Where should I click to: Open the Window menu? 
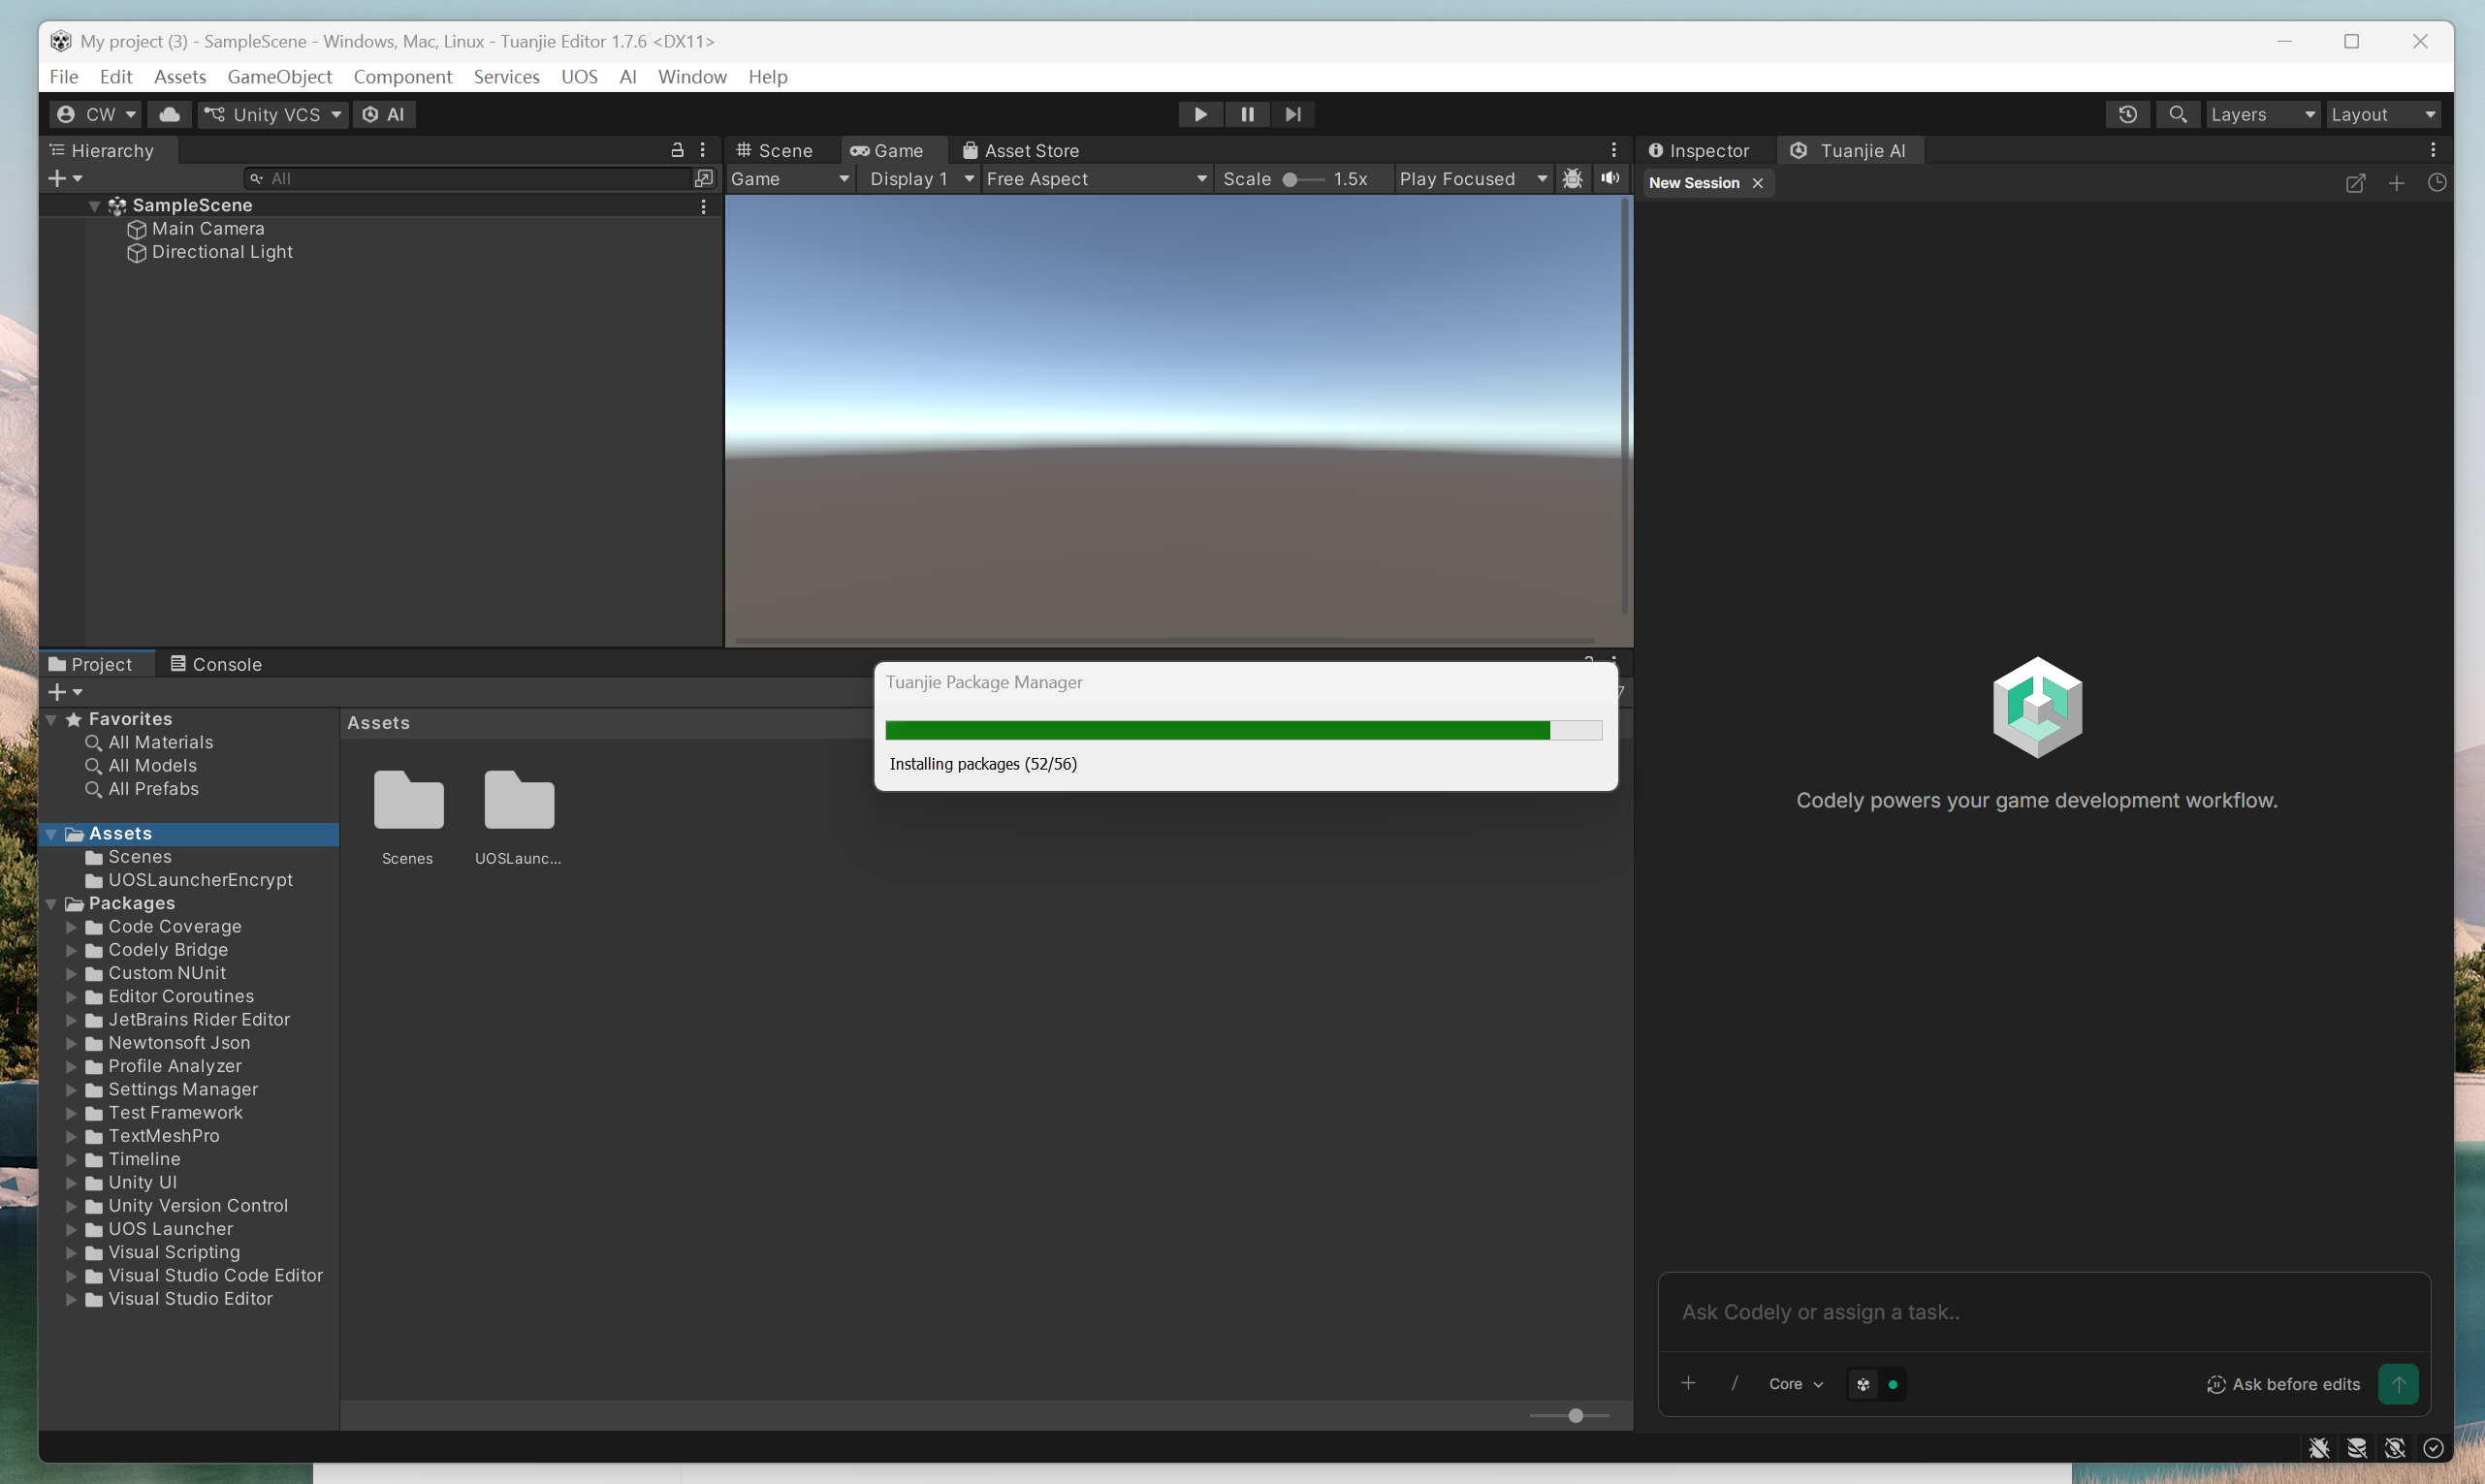pos(692,77)
